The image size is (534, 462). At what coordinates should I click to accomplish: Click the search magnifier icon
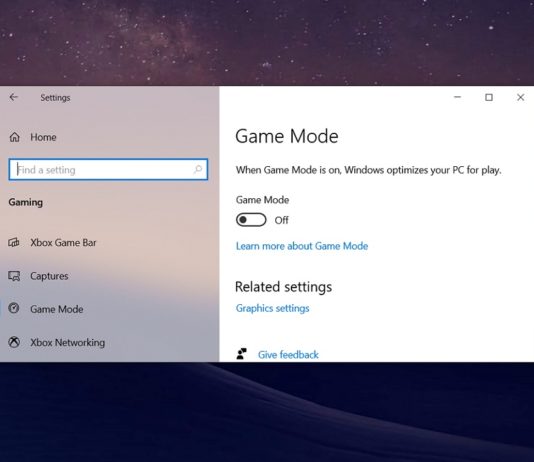(198, 169)
